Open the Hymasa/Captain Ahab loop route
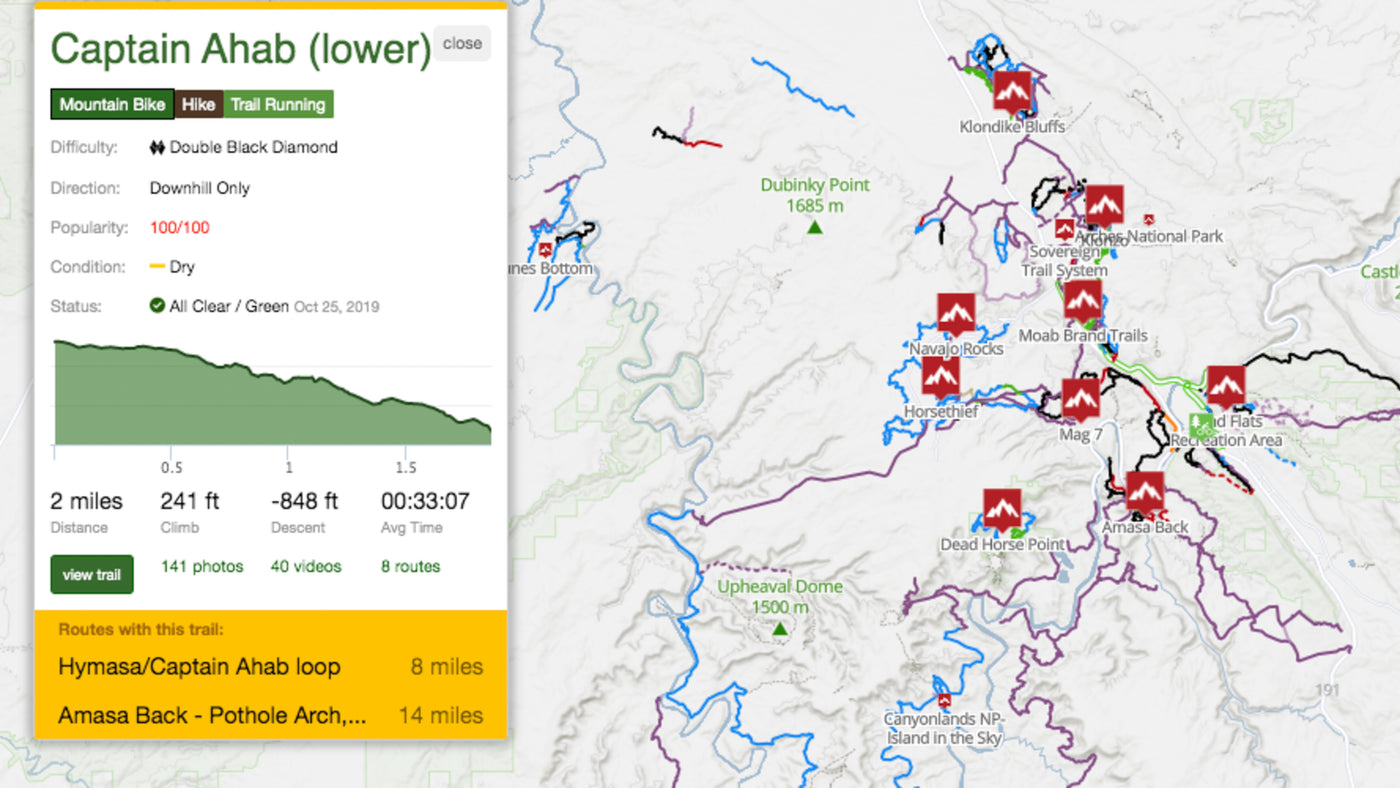Screen dimensions: 1400x788 200,667
